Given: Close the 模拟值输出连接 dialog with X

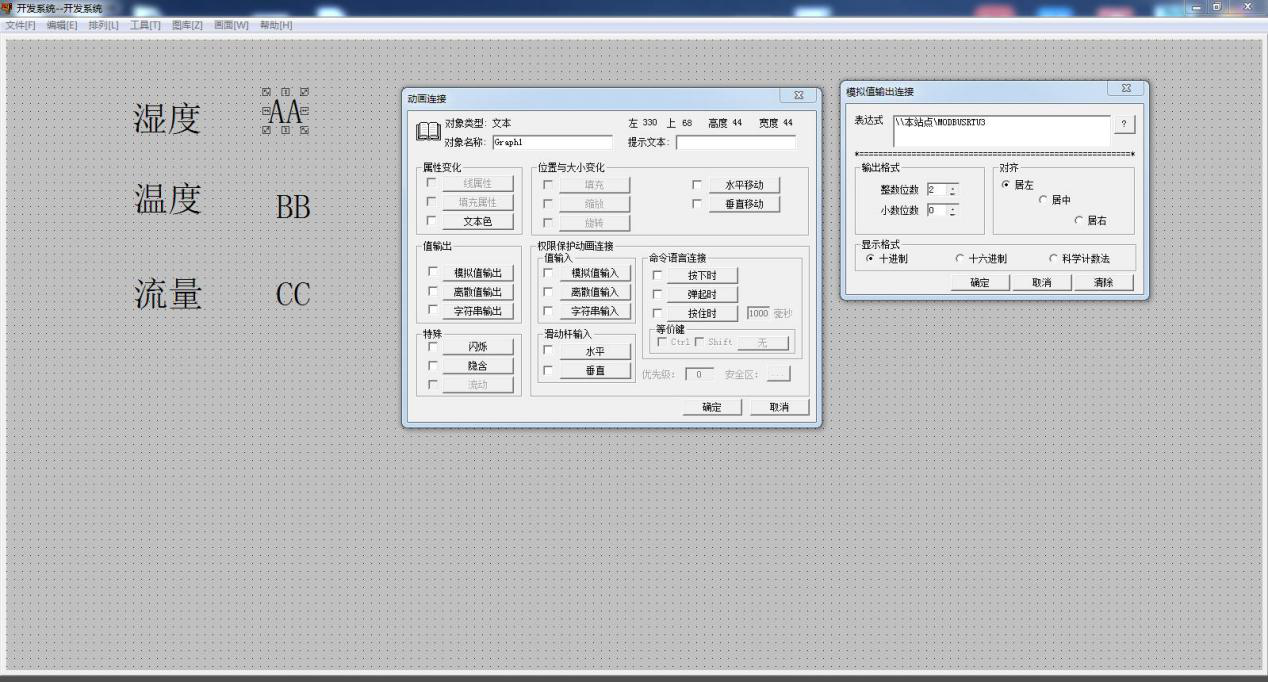Looking at the screenshot, I should [1125, 89].
